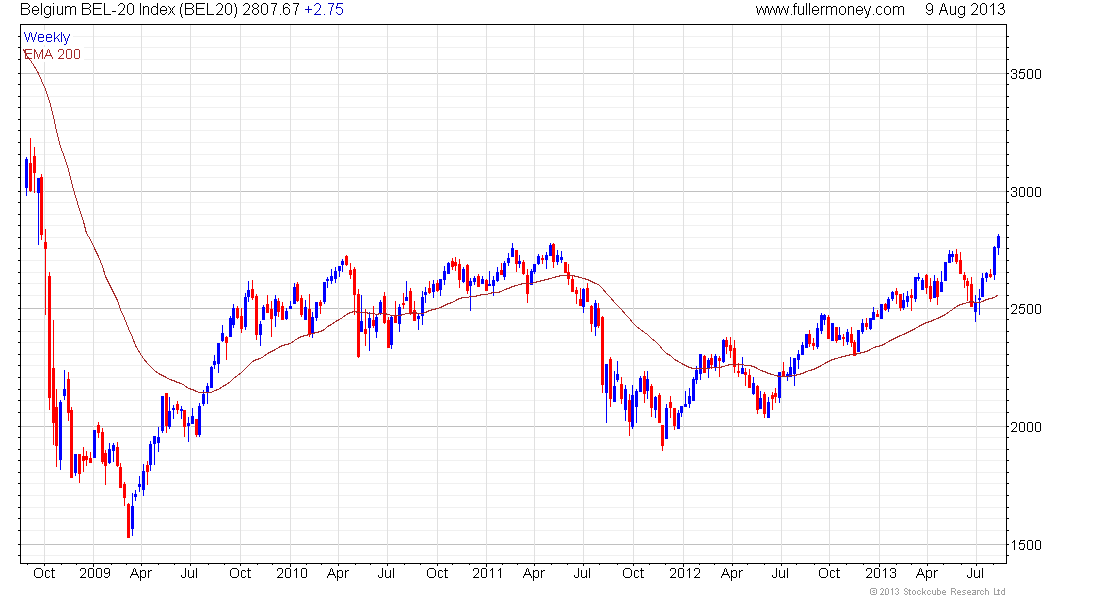Viewport: 1100px width, 600px height.
Task: Click the Apr label just after 2013
Action: pos(927,573)
